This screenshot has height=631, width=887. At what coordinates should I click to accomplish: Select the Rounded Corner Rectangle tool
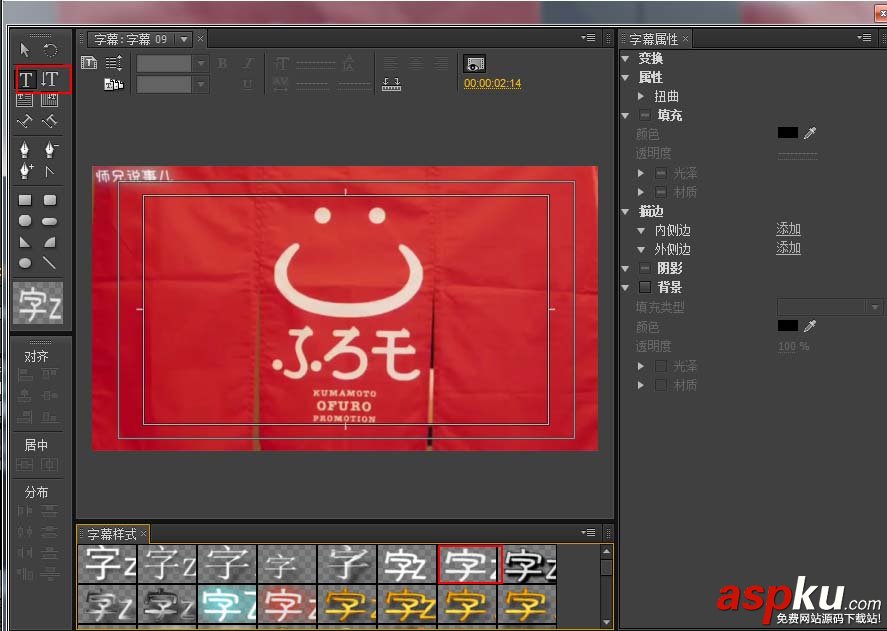[x=50, y=200]
